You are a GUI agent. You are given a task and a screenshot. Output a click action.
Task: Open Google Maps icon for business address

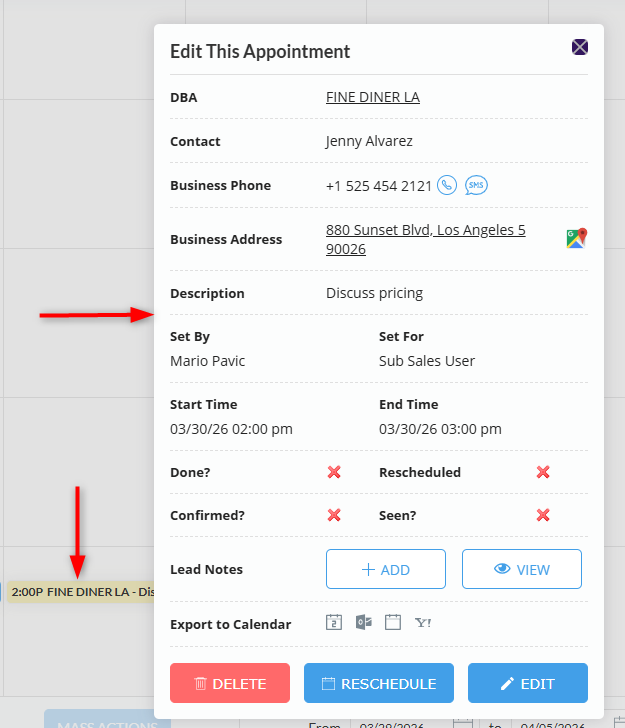[x=576, y=238]
